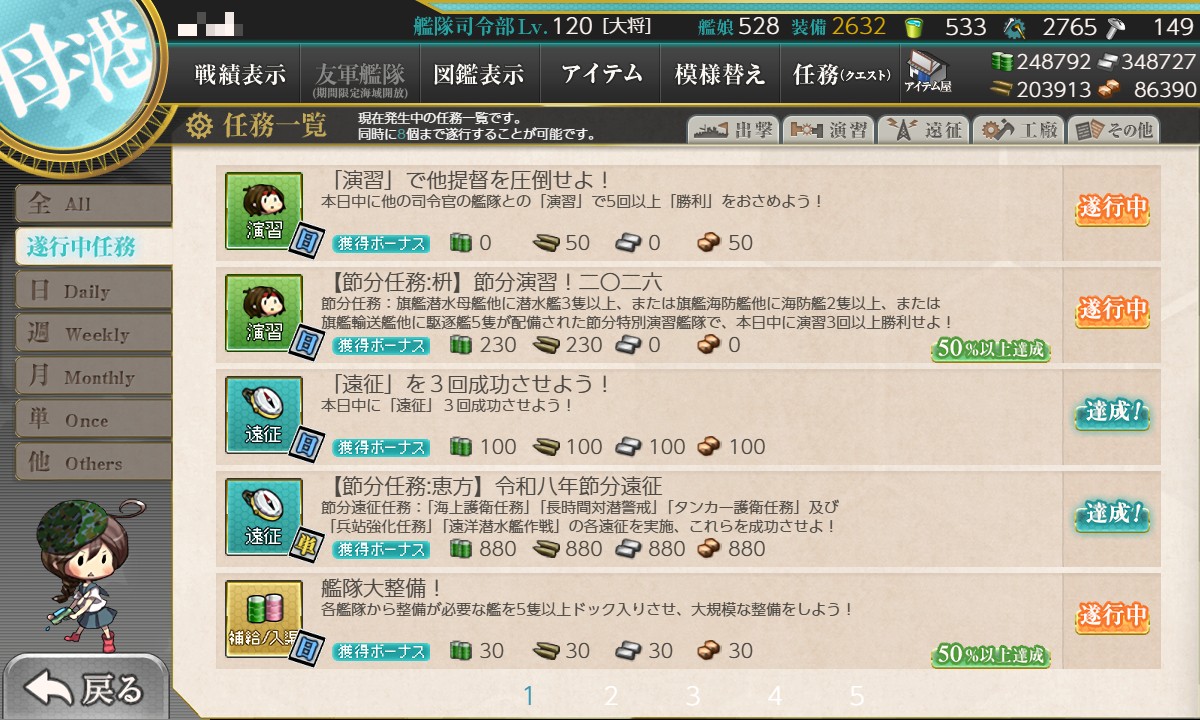Viewport: 1200px width, 720px height.
Task: Filter quests by 出撃 category
Action: coord(733,130)
